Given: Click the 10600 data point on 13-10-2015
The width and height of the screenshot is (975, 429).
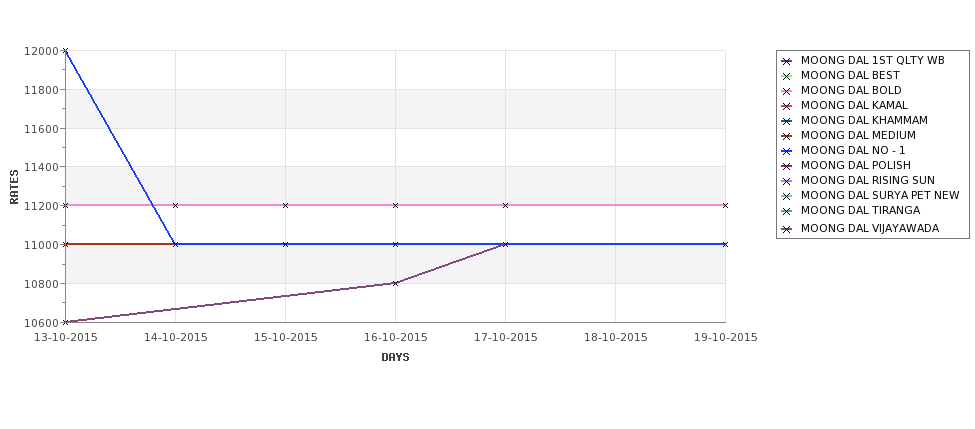Looking at the screenshot, I should [65, 322].
